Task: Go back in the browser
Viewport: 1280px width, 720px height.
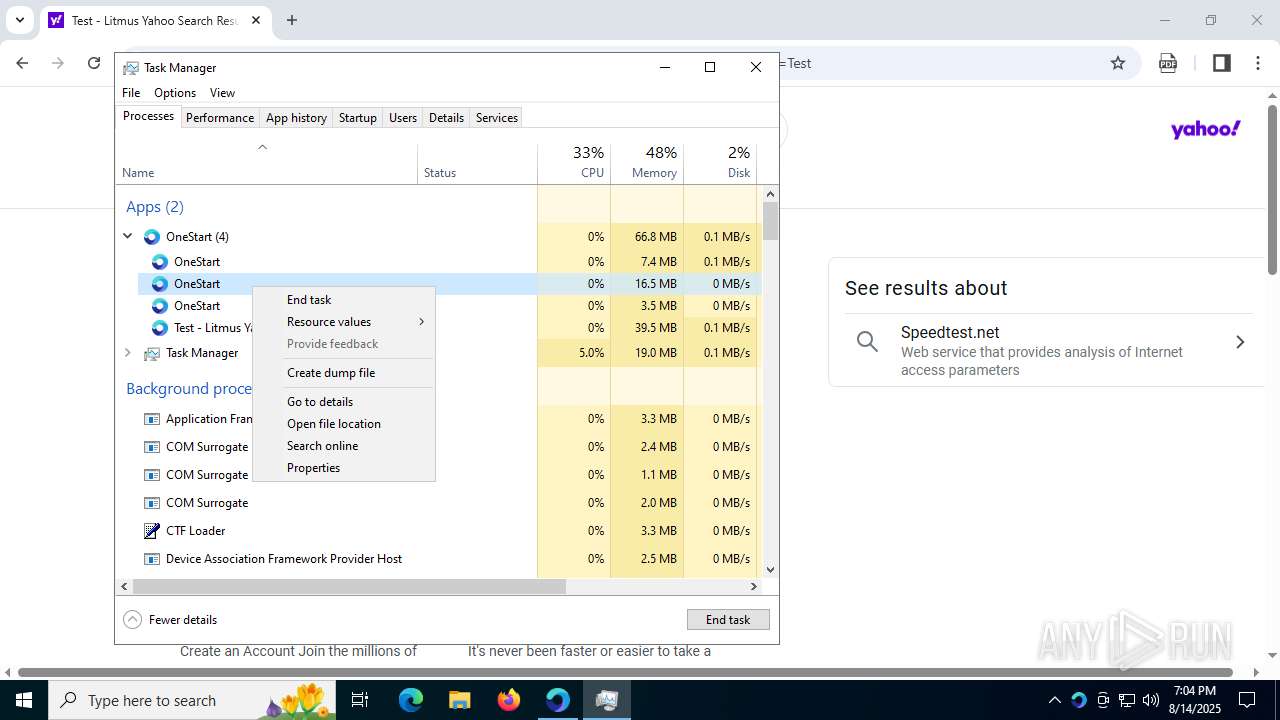Action: tap(22, 63)
